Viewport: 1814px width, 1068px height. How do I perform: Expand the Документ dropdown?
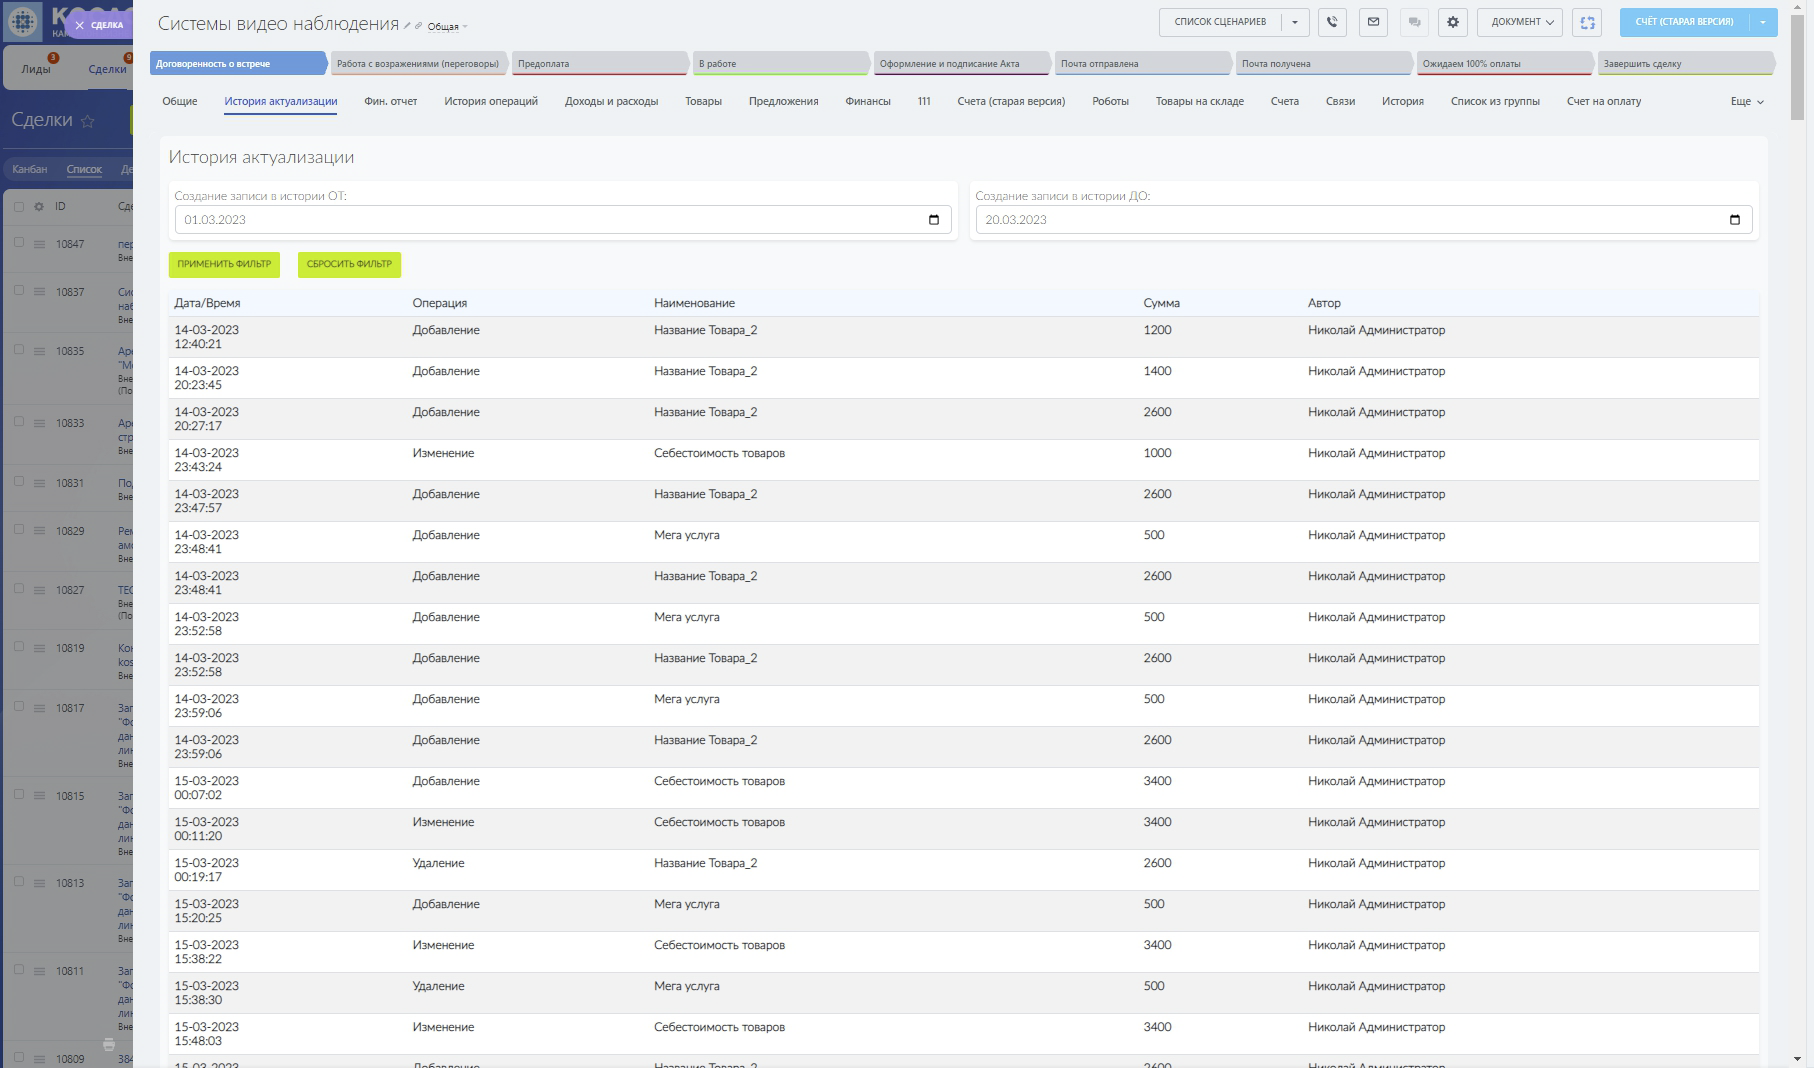coord(1521,22)
